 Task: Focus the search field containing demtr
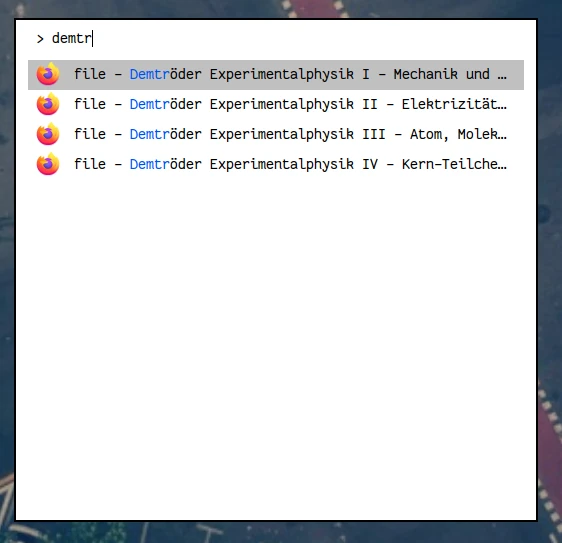click(x=276, y=38)
